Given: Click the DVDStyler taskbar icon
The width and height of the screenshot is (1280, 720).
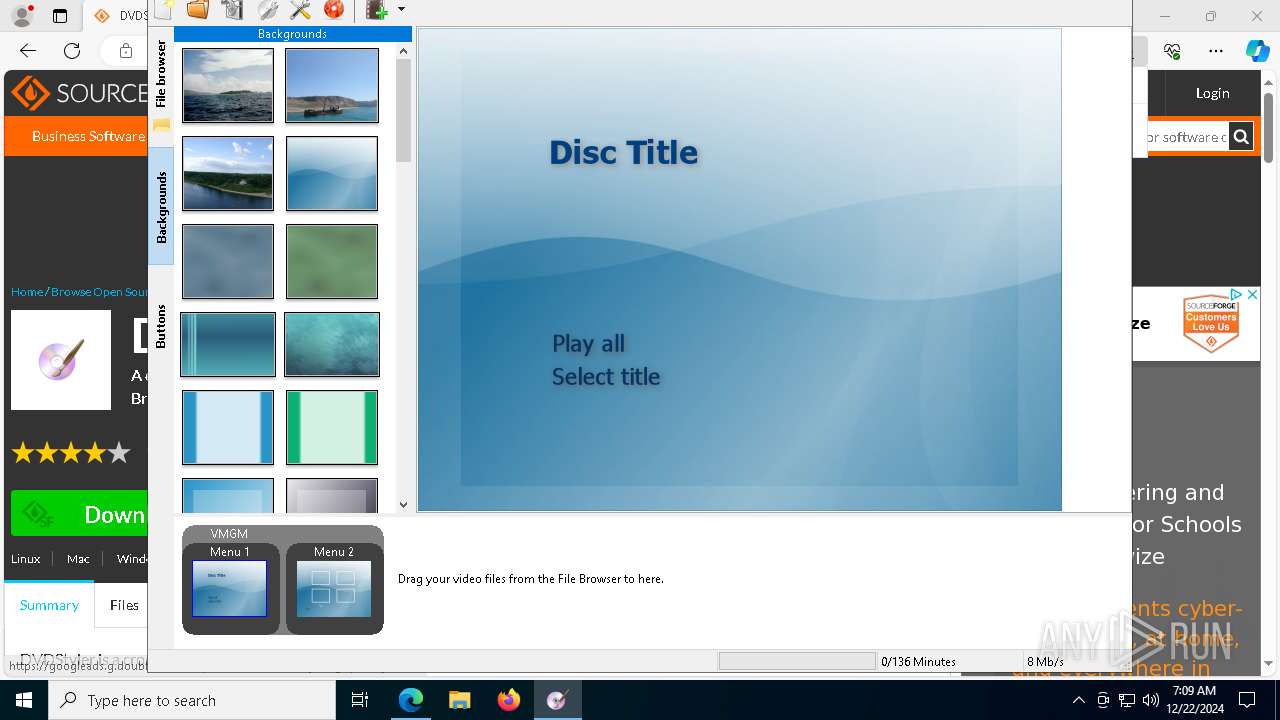Looking at the screenshot, I should (x=557, y=700).
